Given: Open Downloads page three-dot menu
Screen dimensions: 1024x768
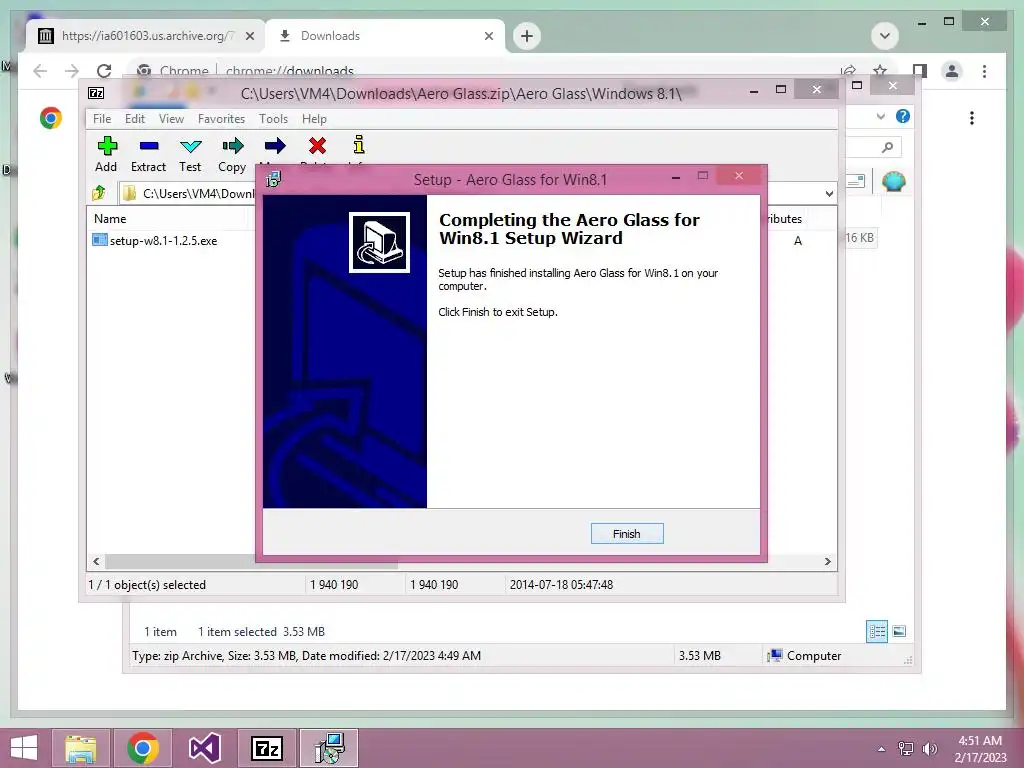Looking at the screenshot, I should point(972,118).
